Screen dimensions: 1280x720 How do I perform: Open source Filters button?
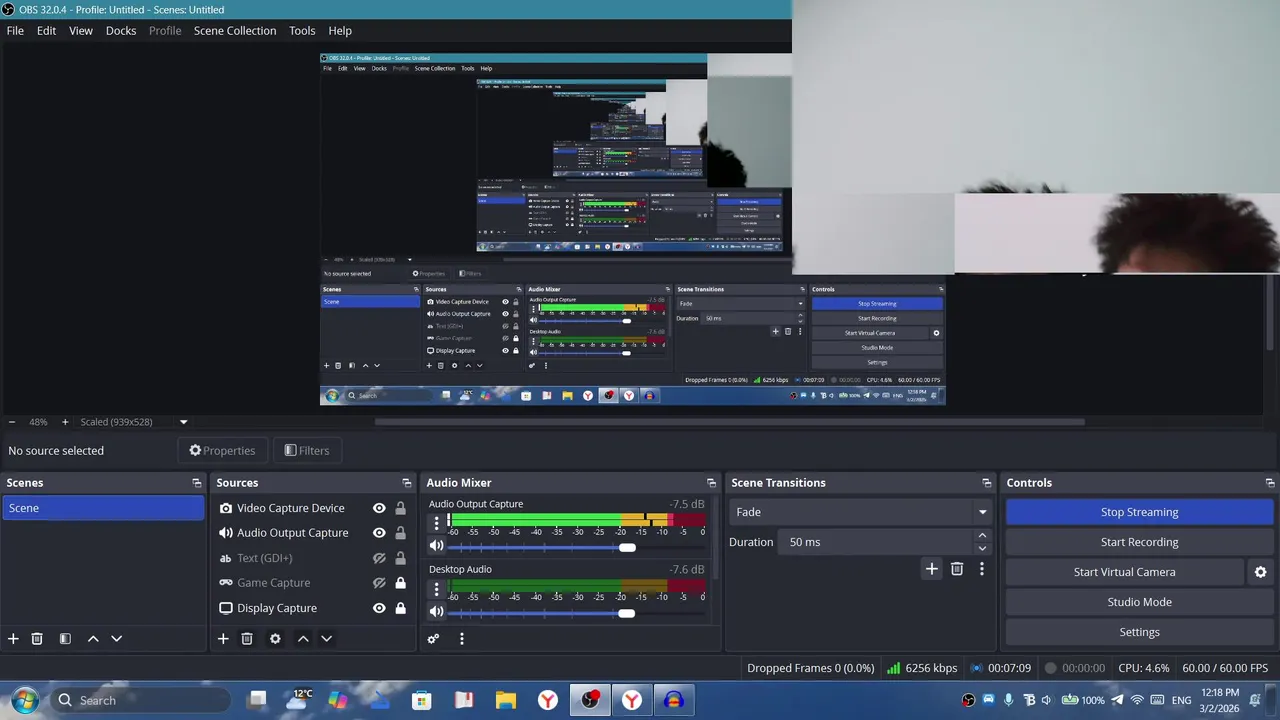(307, 450)
